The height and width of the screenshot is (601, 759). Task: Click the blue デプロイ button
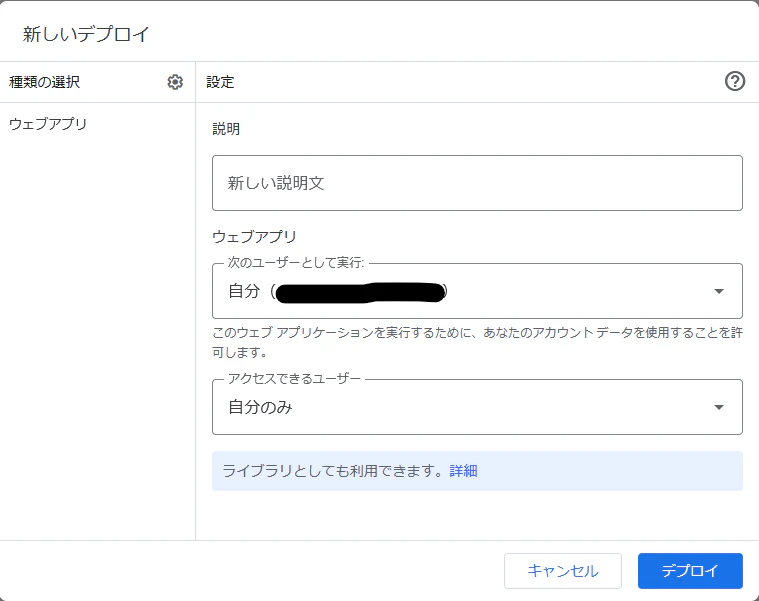tap(690, 571)
